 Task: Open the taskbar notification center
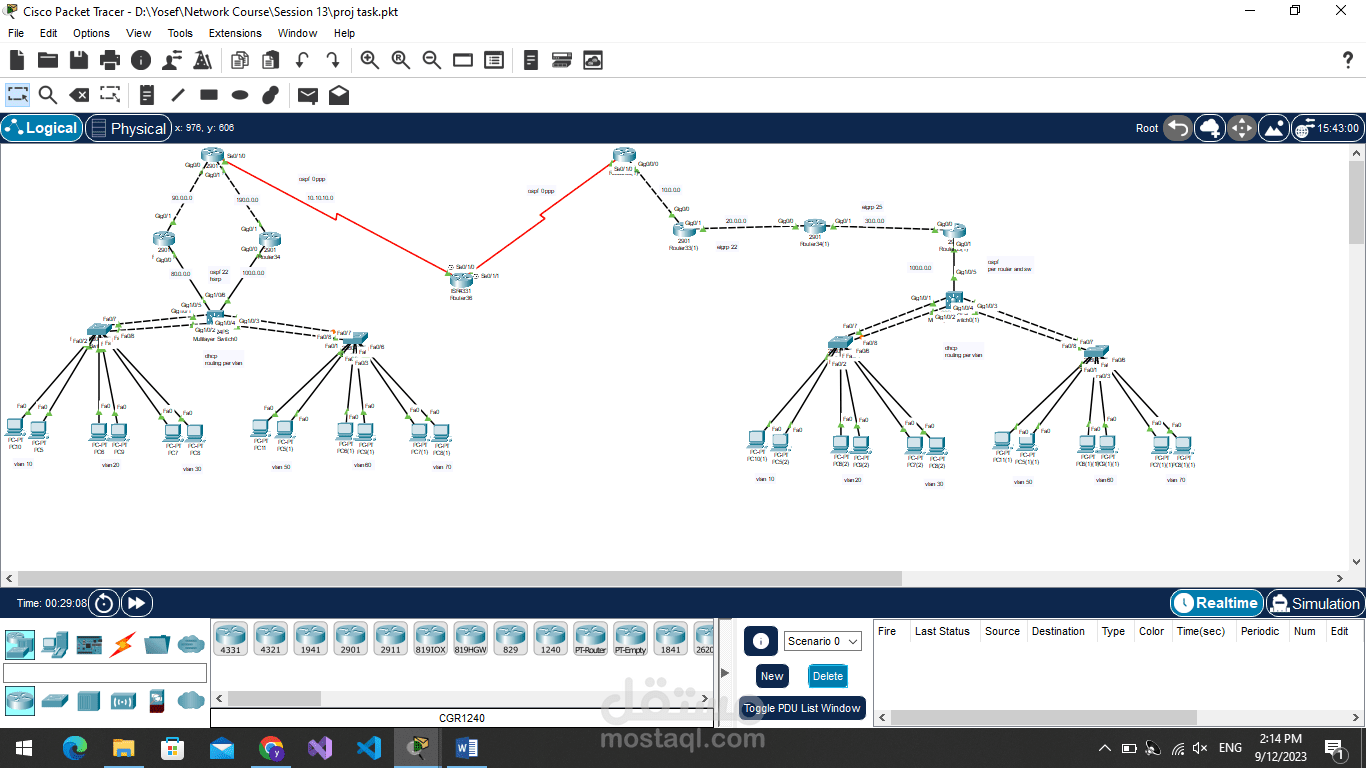coord(1333,748)
